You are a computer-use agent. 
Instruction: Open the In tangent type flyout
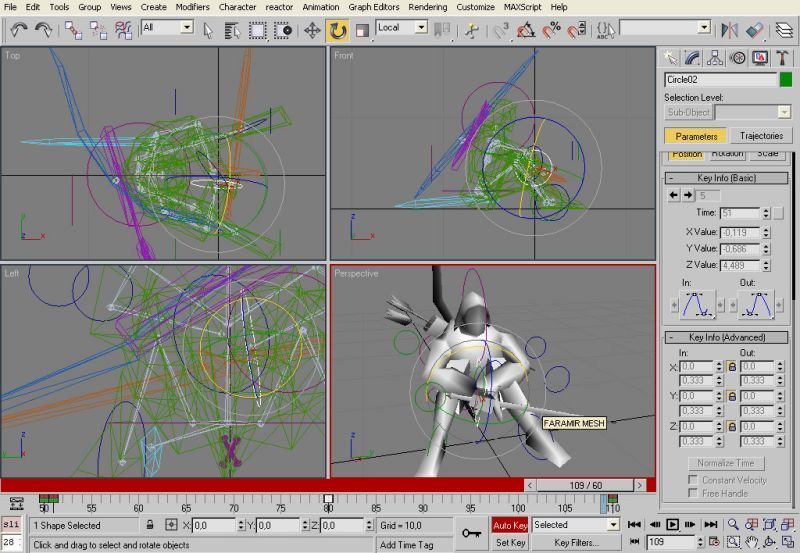697,306
